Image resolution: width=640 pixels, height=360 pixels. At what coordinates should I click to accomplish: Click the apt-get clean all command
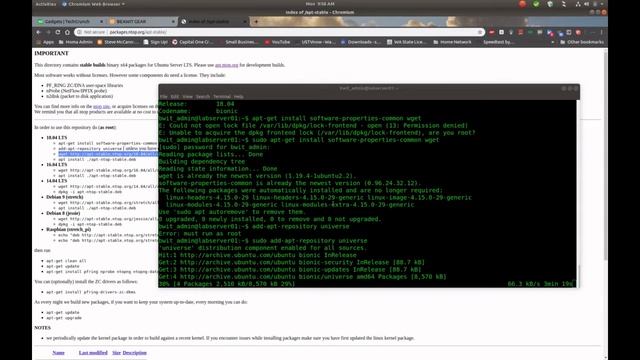(x=66, y=261)
